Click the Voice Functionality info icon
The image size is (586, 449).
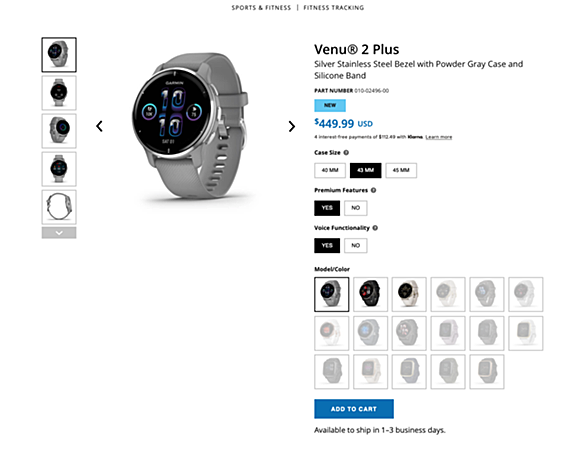pos(375,228)
